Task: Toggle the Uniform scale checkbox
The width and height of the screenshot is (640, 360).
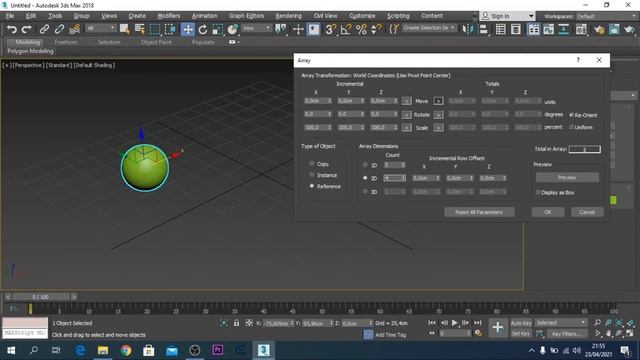Action: click(x=571, y=127)
